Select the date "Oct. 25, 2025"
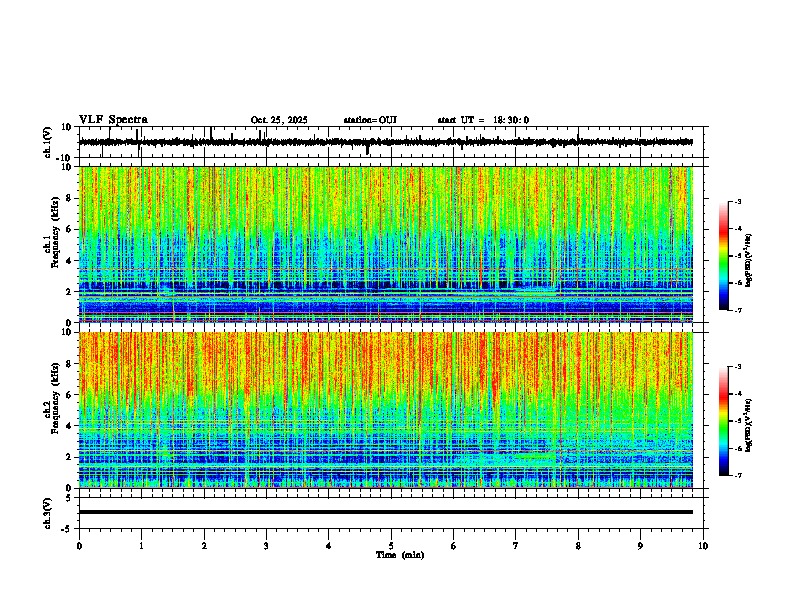Viewport: 792px width, 612px height. point(279,120)
